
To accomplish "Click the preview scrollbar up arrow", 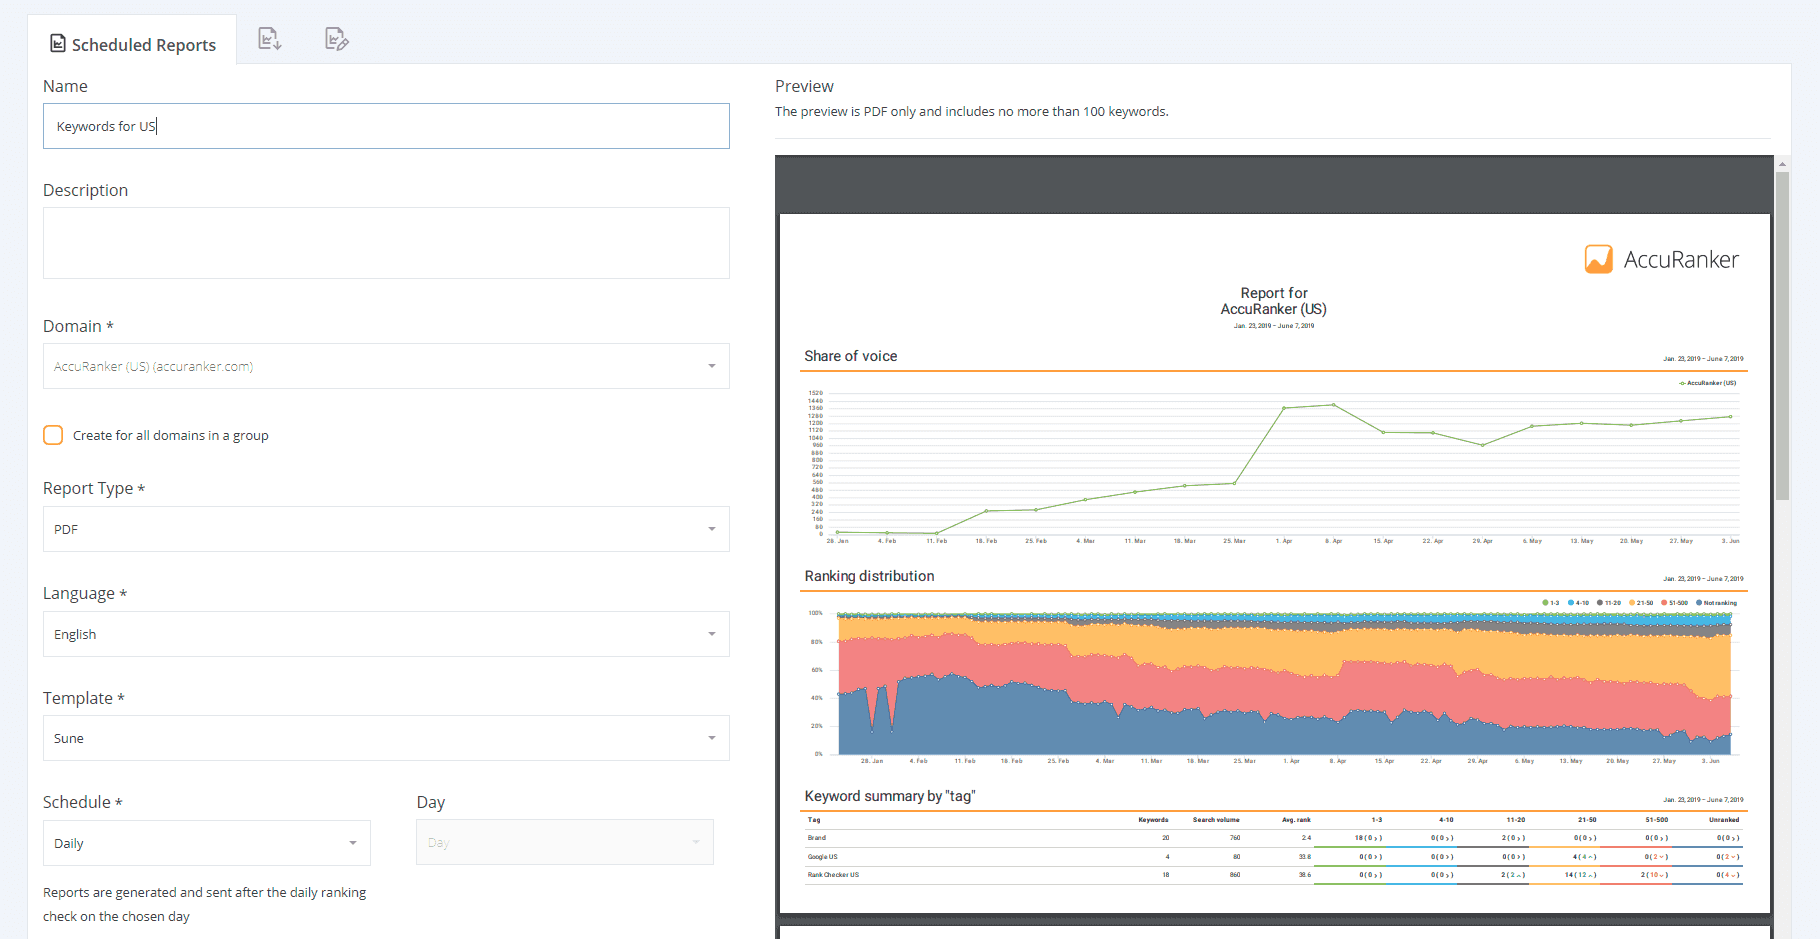I will coord(1782,164).
